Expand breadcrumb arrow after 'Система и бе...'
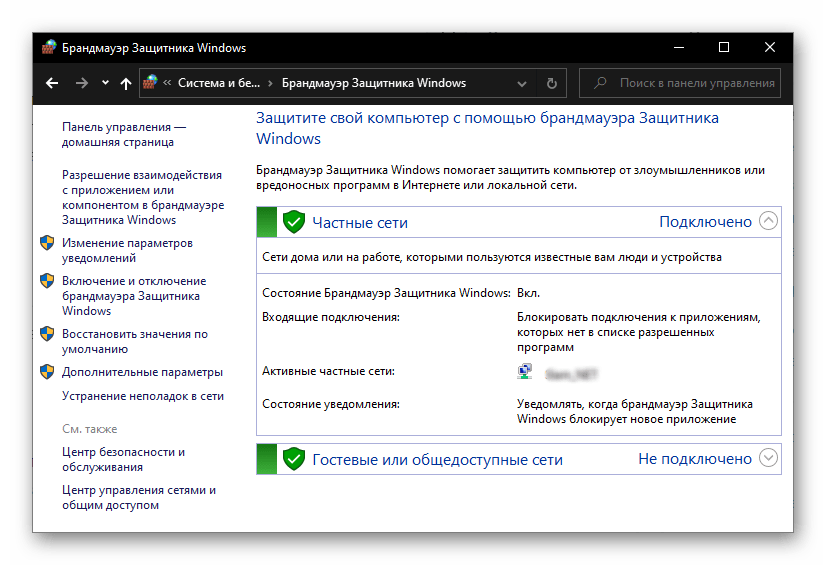Viewport: 826px width, 565px height. pos(270,83)
